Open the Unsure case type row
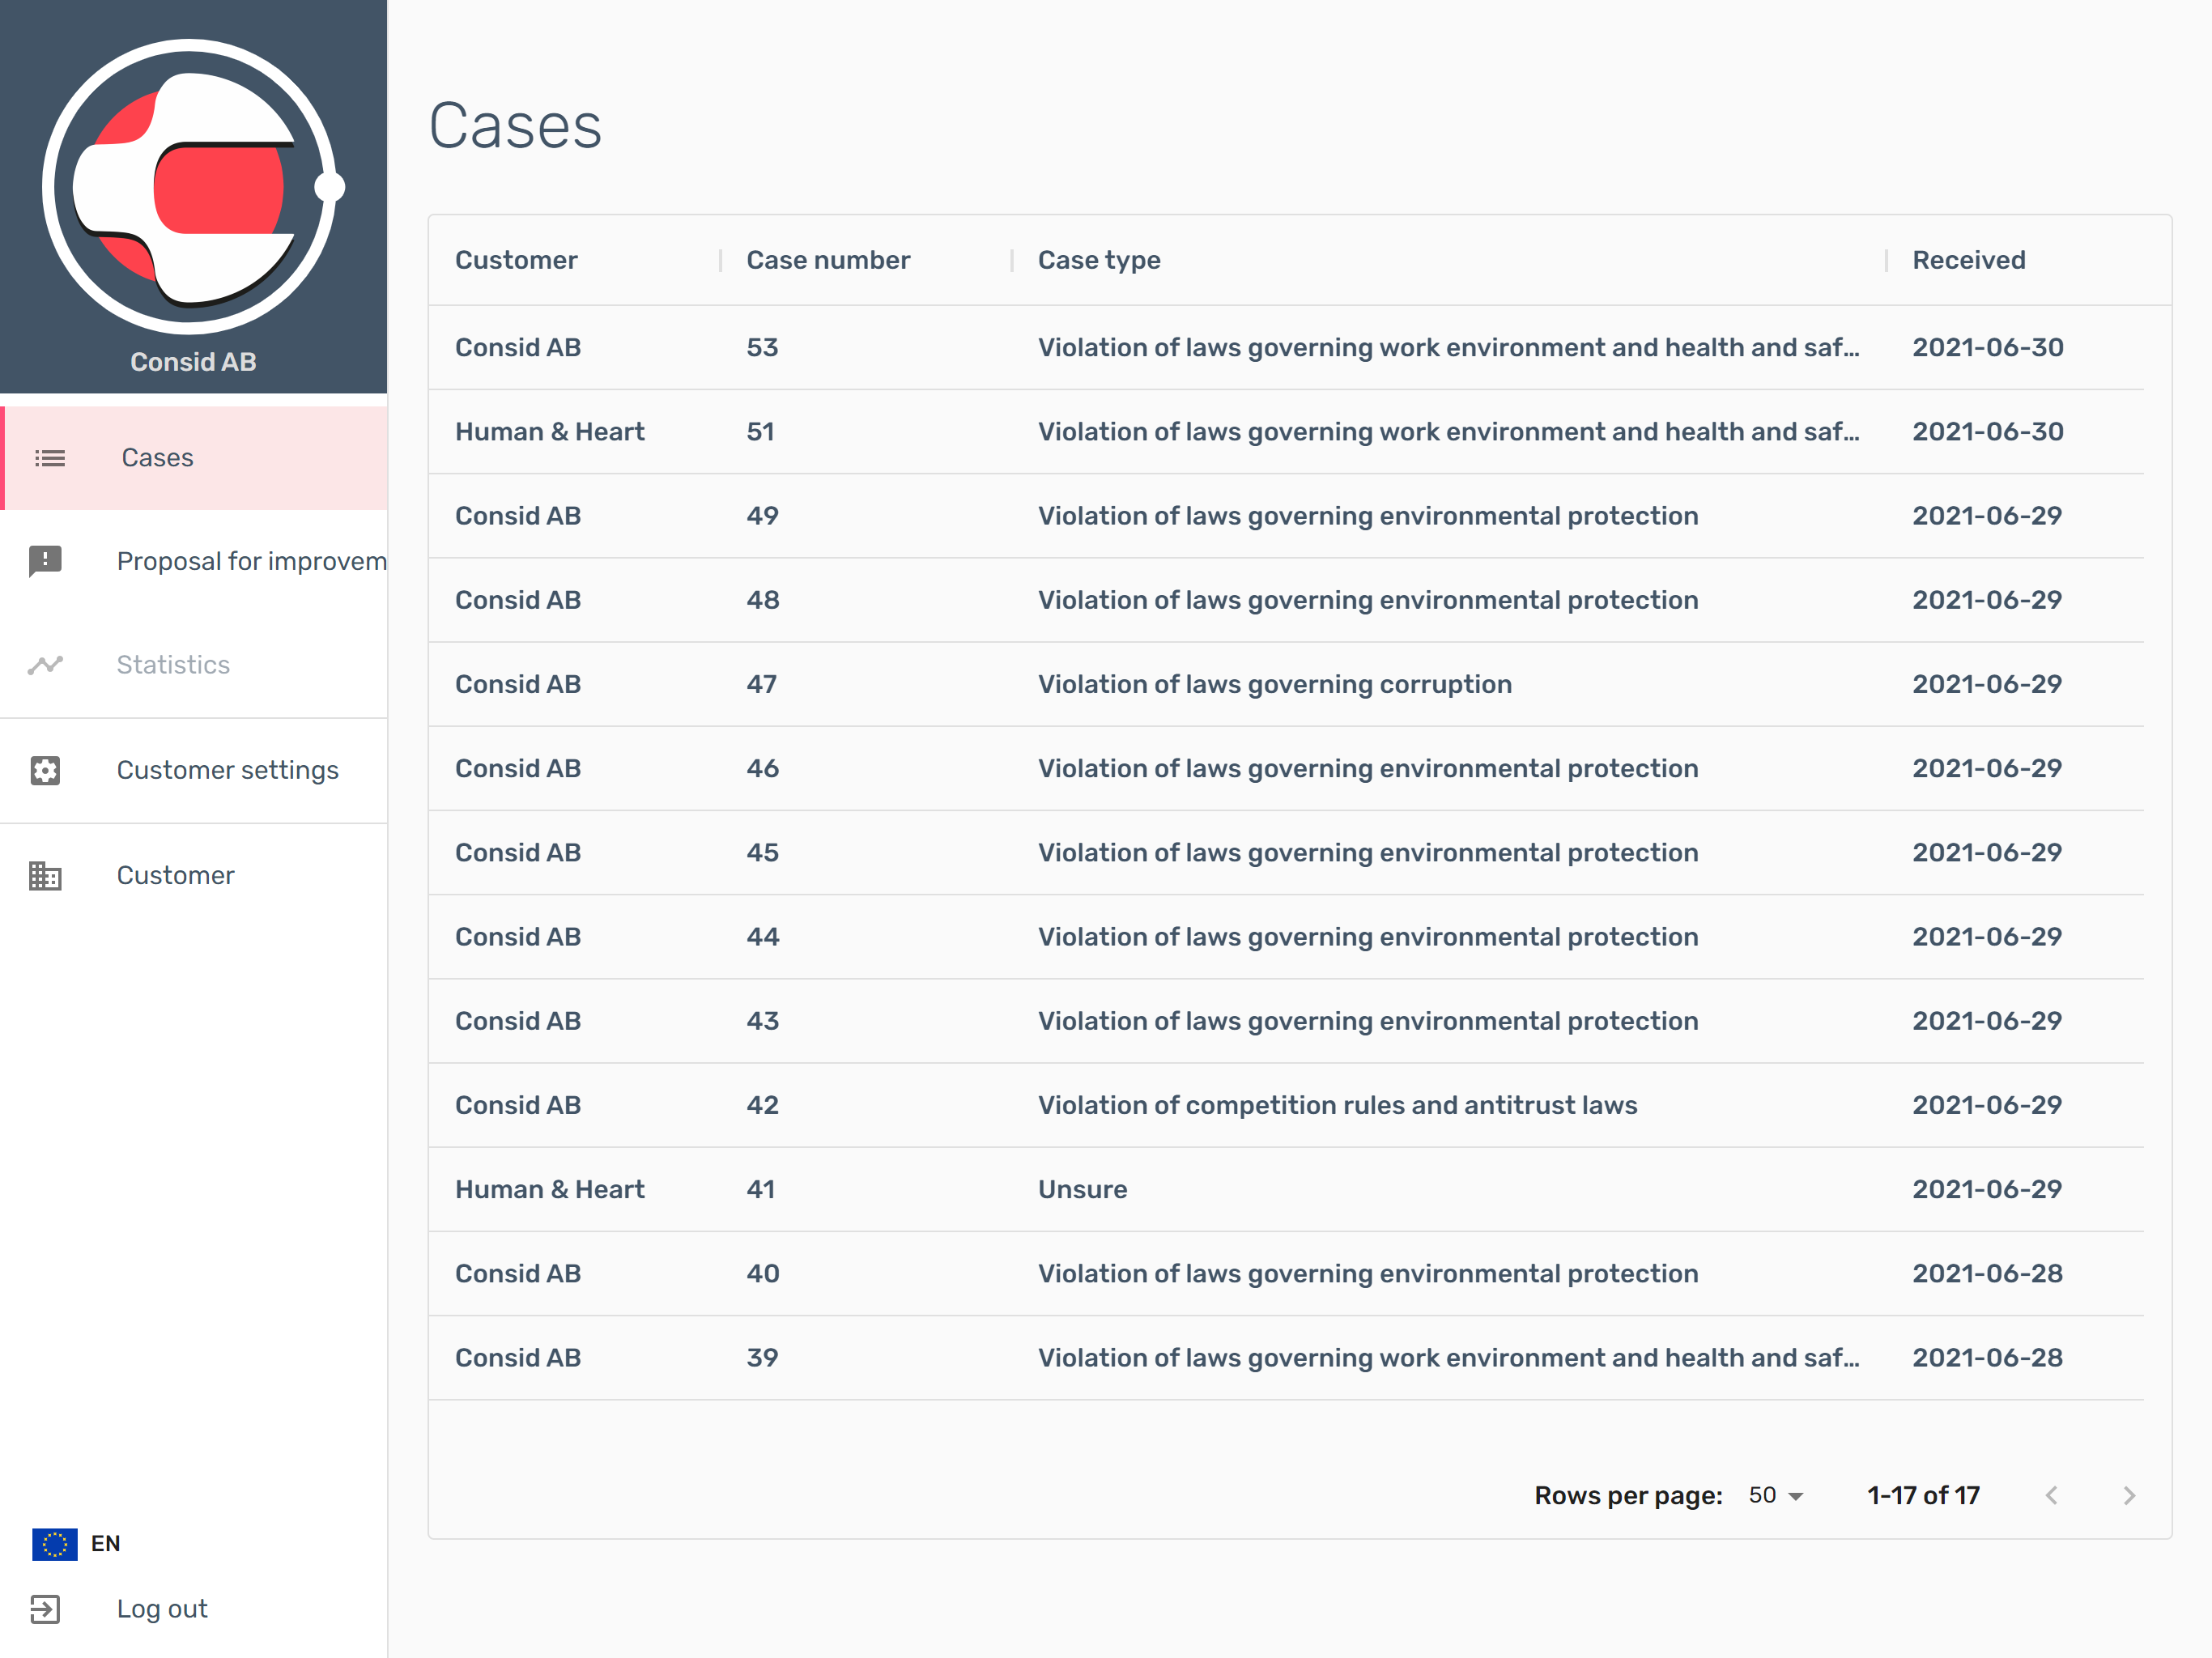Screen dimensions: 2212x1658 (1286, 1190)
